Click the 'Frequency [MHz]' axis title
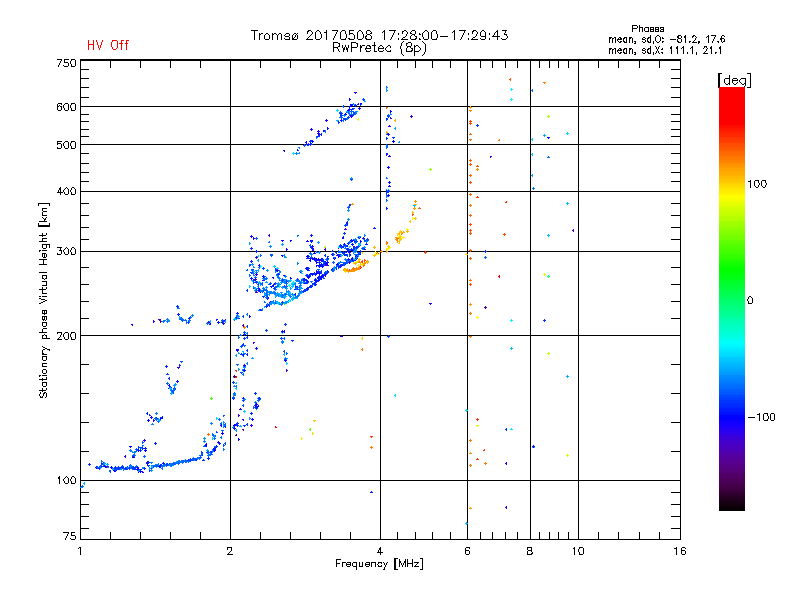The image size is (800, 600). click(379, 564)
